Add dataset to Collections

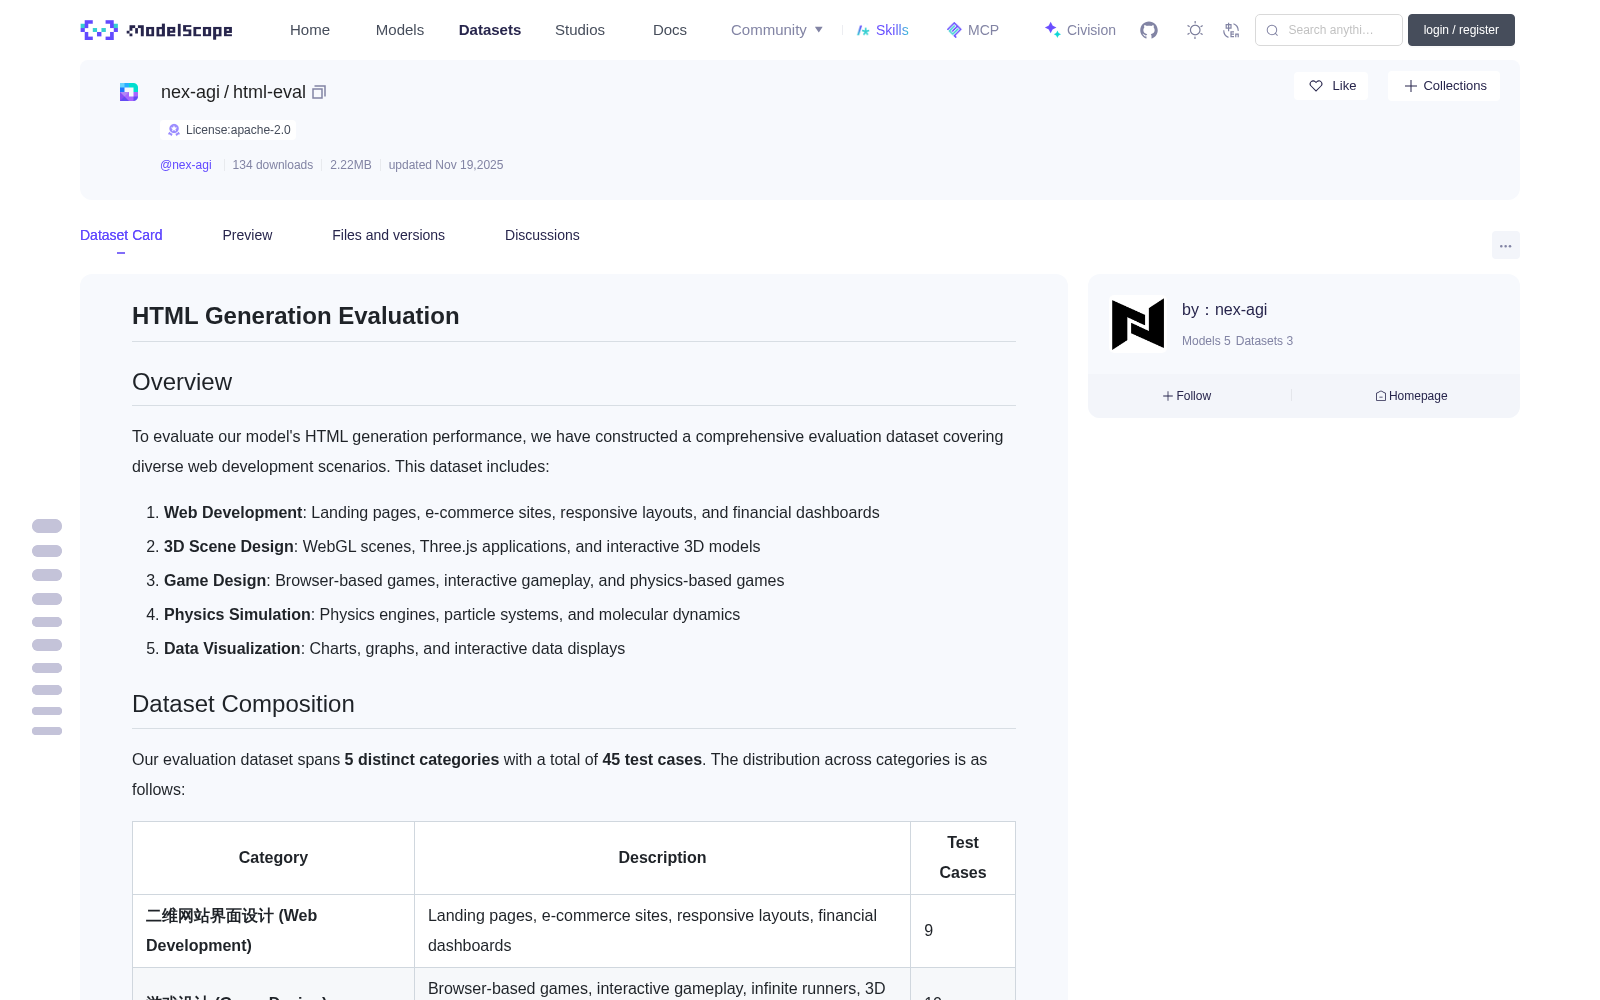click(1444, 86)
